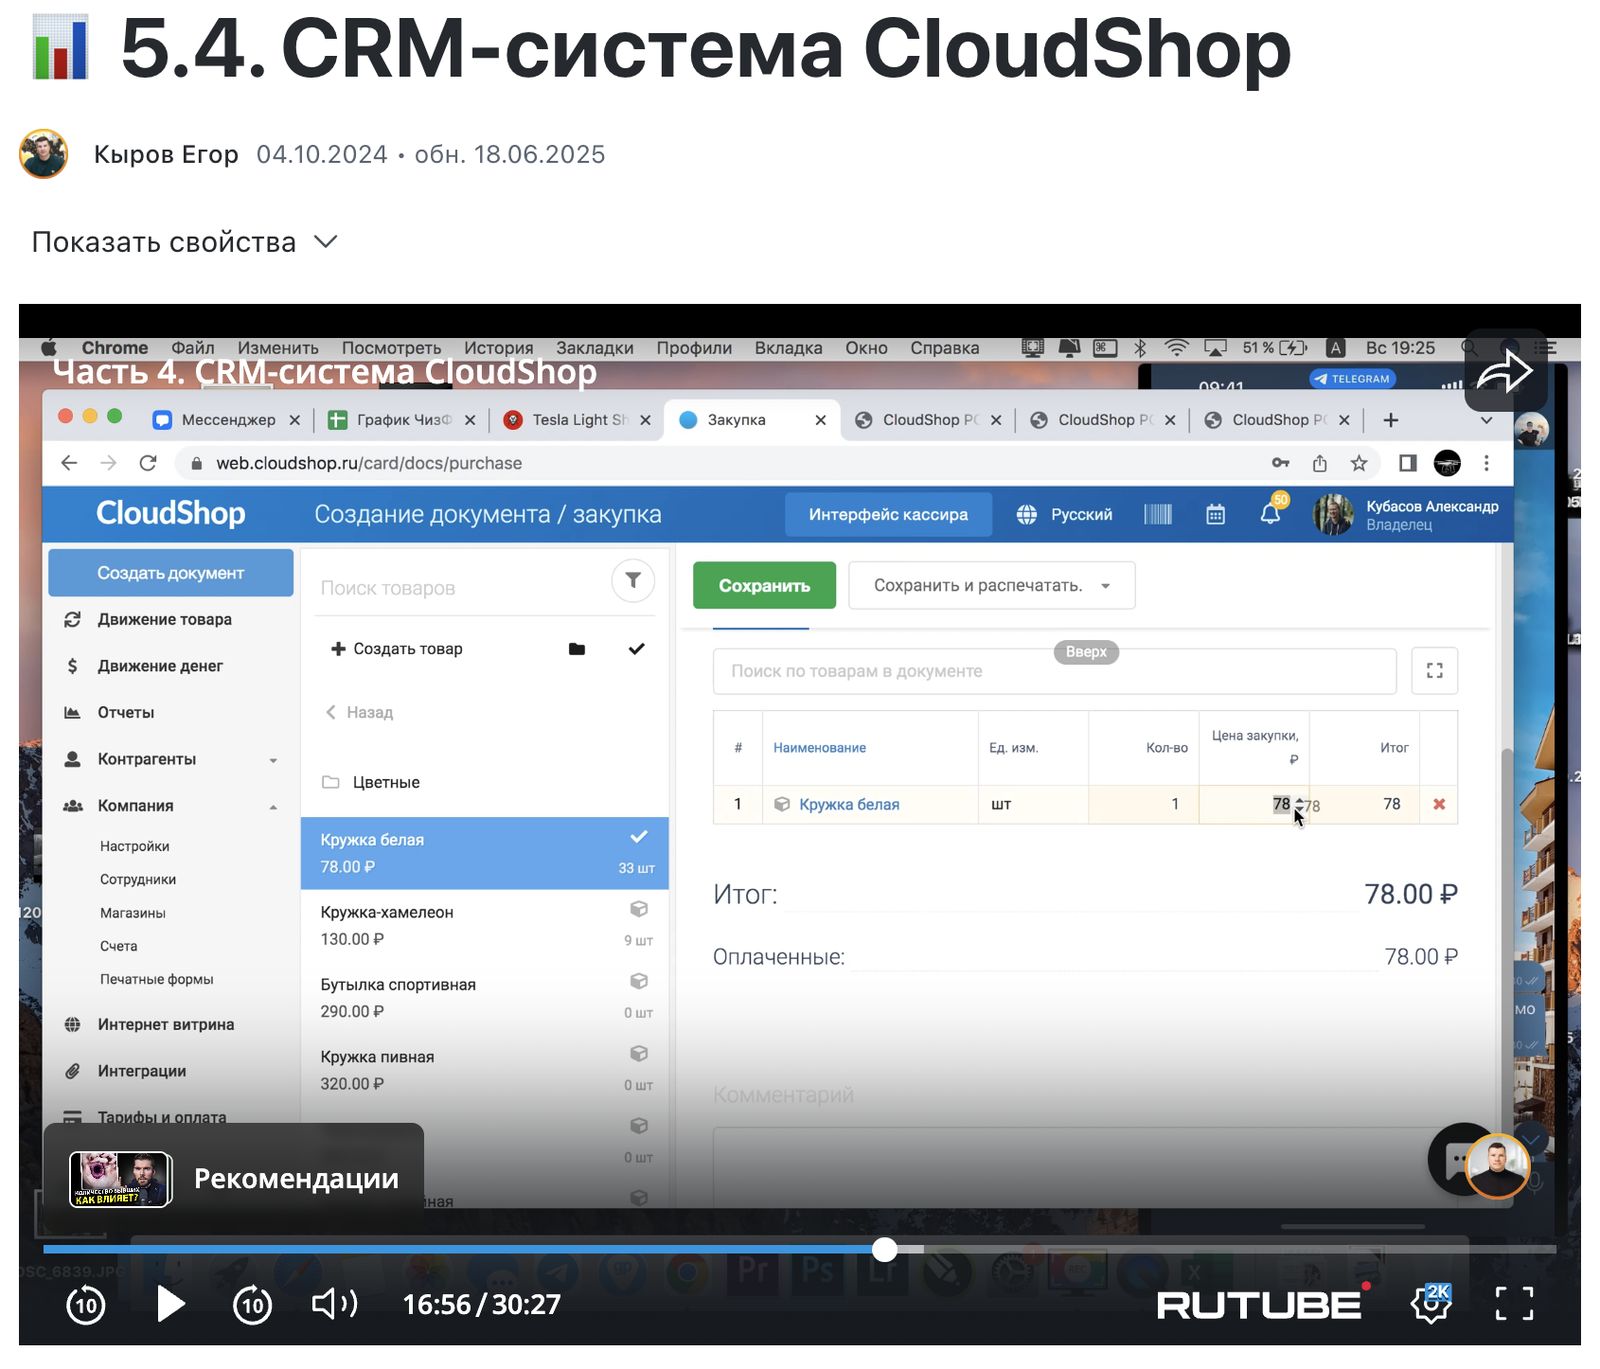This screenshot has height=1369, width=1600.
Task: Click Создать товар
Action: [x=397, y=649]
